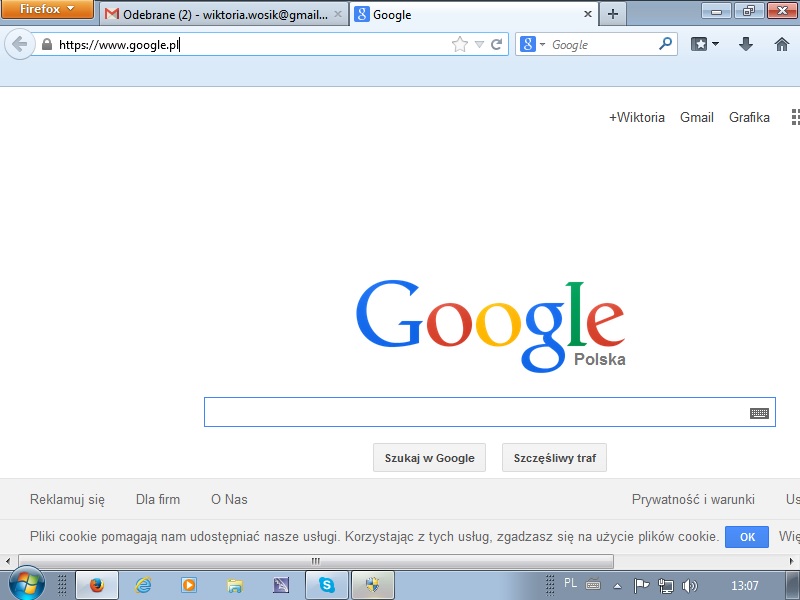Open Skype from the taskbar
800x600 pixels.
[x=327, y=585]
